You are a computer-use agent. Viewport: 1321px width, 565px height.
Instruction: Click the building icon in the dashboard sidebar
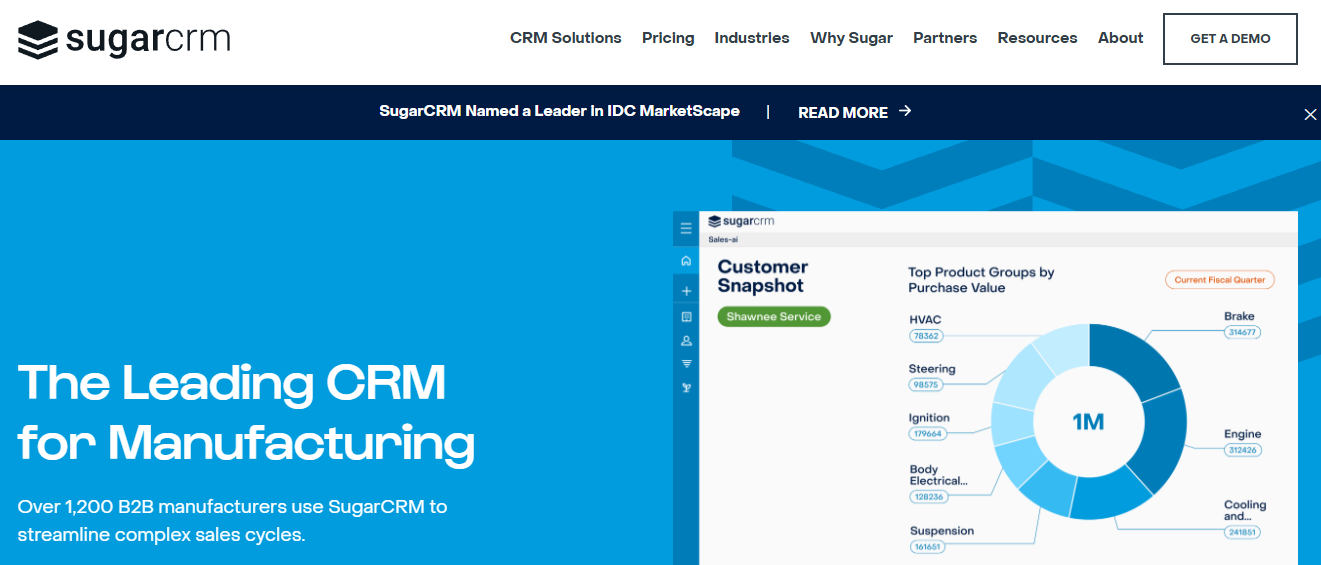pos(686,316)
